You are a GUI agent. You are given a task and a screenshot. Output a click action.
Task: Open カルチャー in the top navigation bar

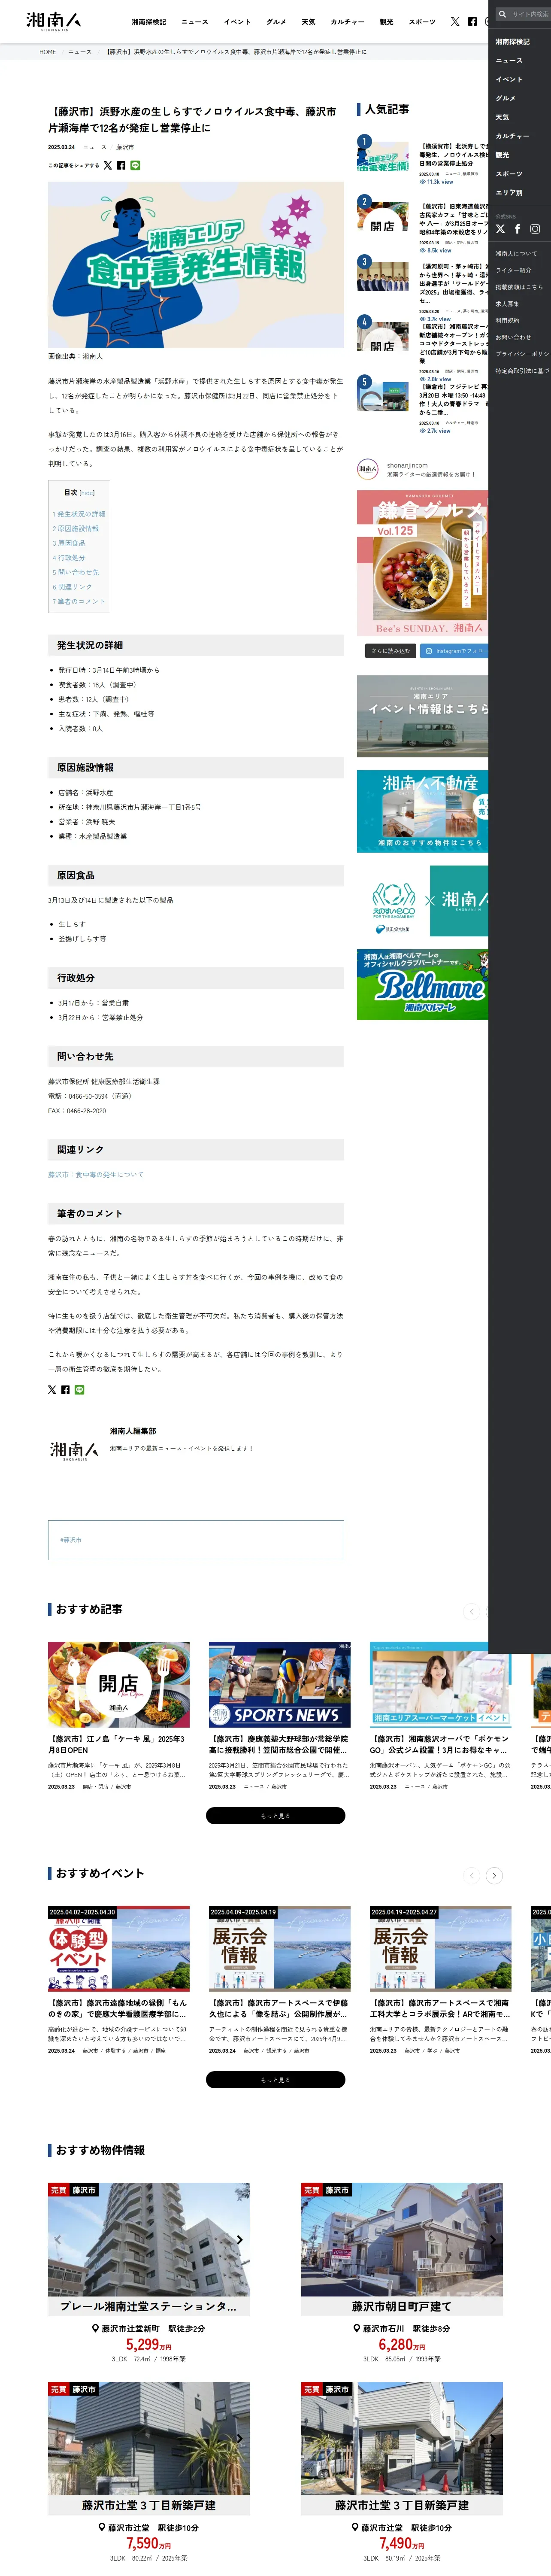point(347,22)
